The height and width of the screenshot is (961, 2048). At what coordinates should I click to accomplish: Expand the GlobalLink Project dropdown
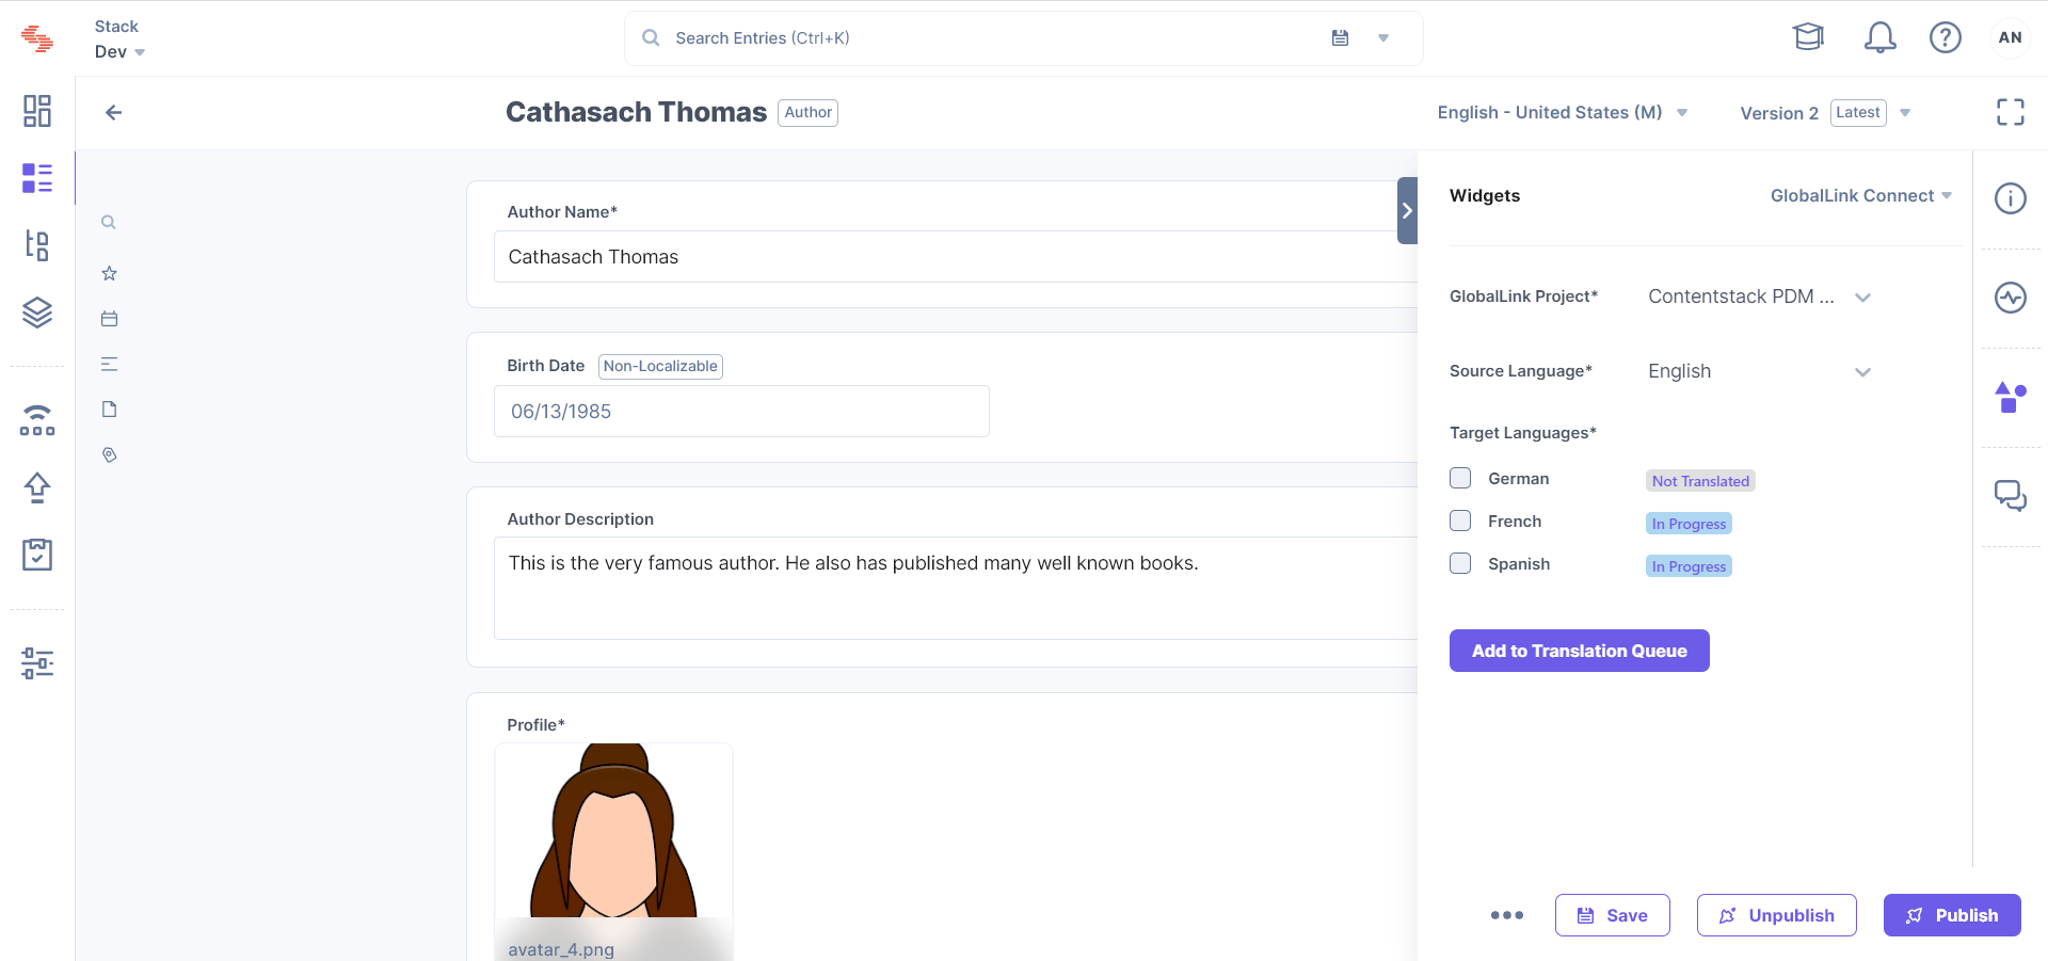click(1759, 297)
